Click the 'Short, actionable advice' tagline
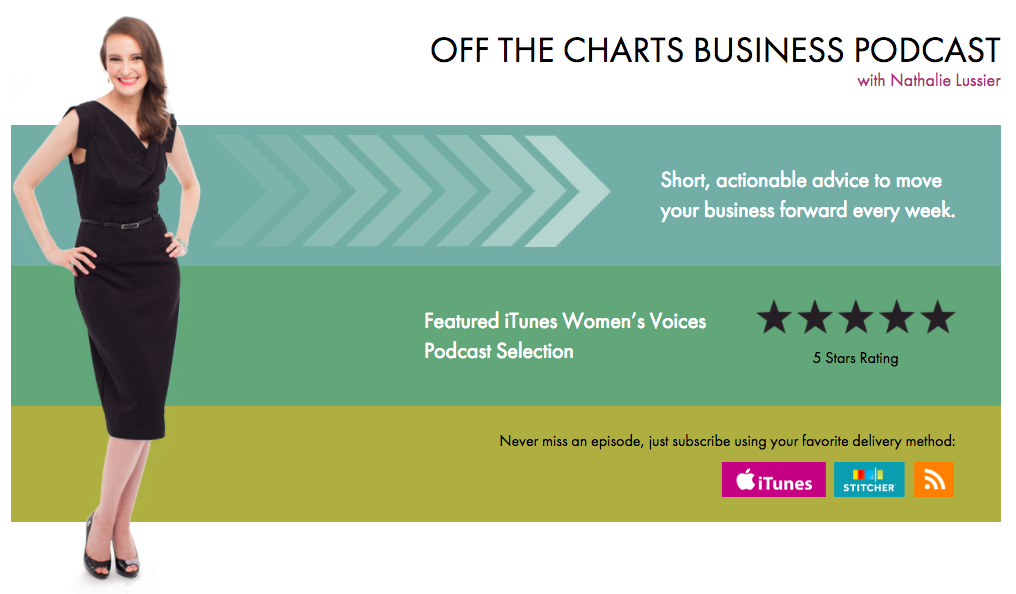The image size is (1016, 594). click(801, 181)
